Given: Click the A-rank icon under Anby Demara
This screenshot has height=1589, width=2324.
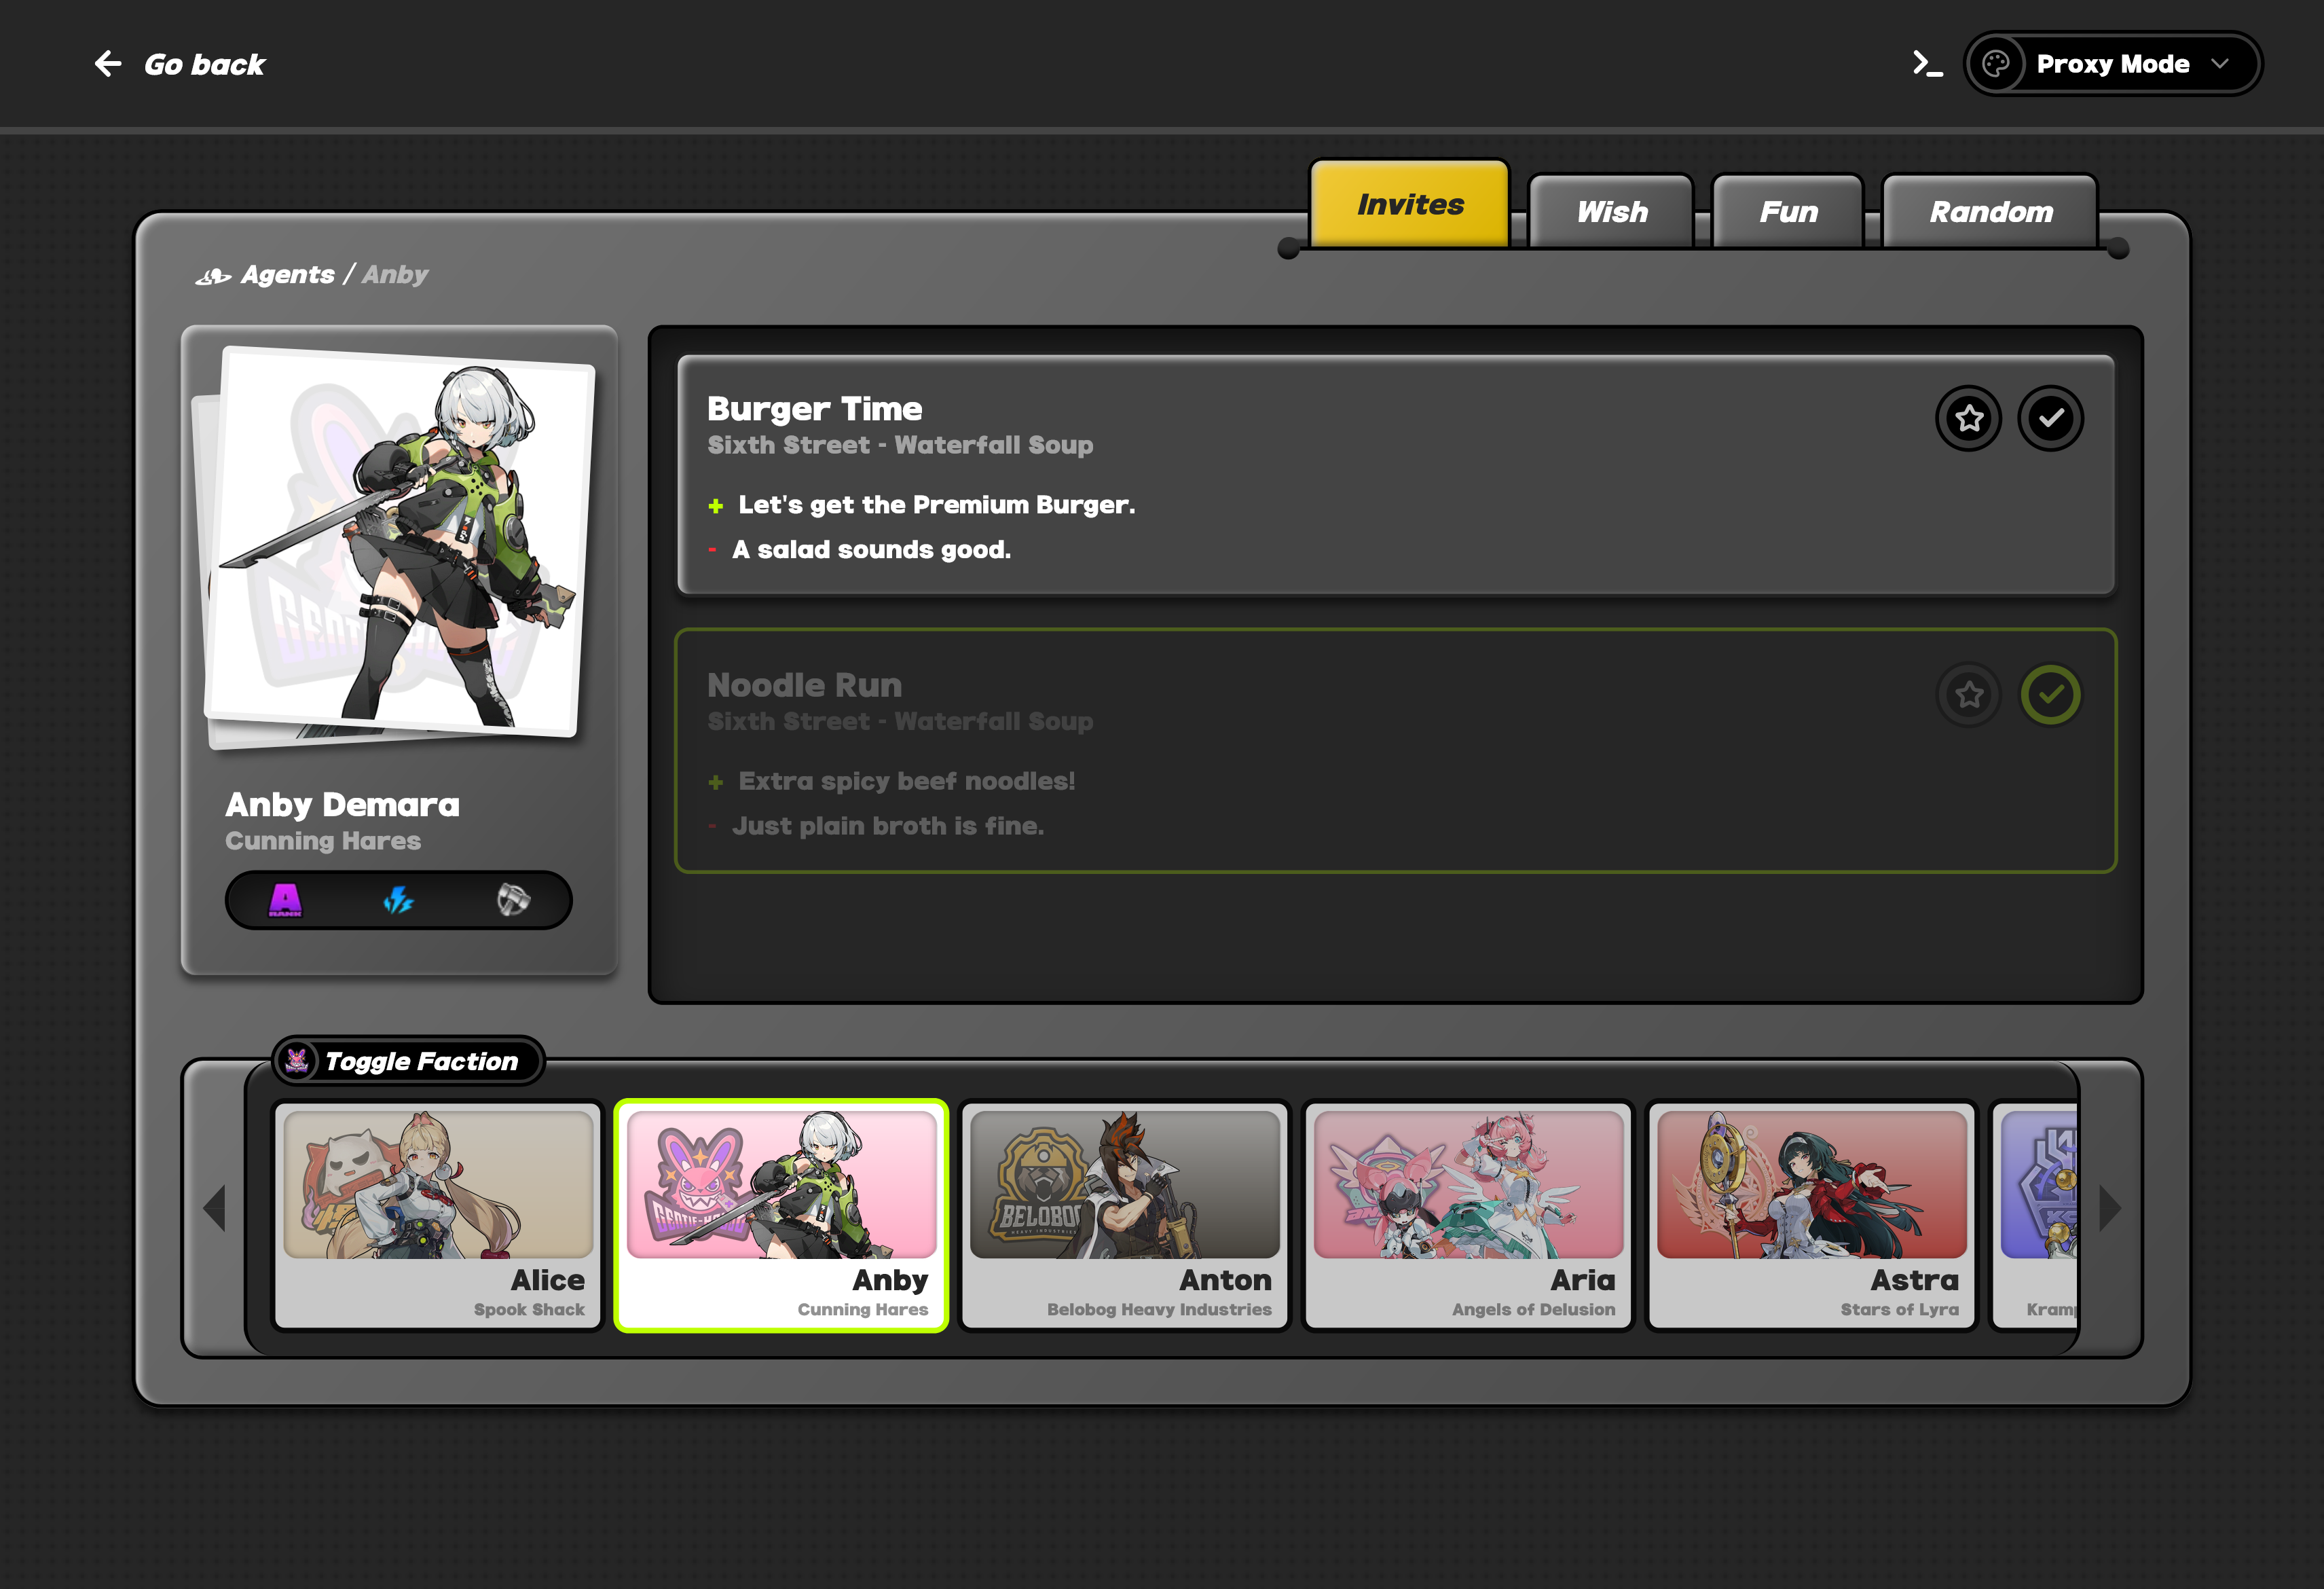Looking at the screenshot, I should [285, 900].
